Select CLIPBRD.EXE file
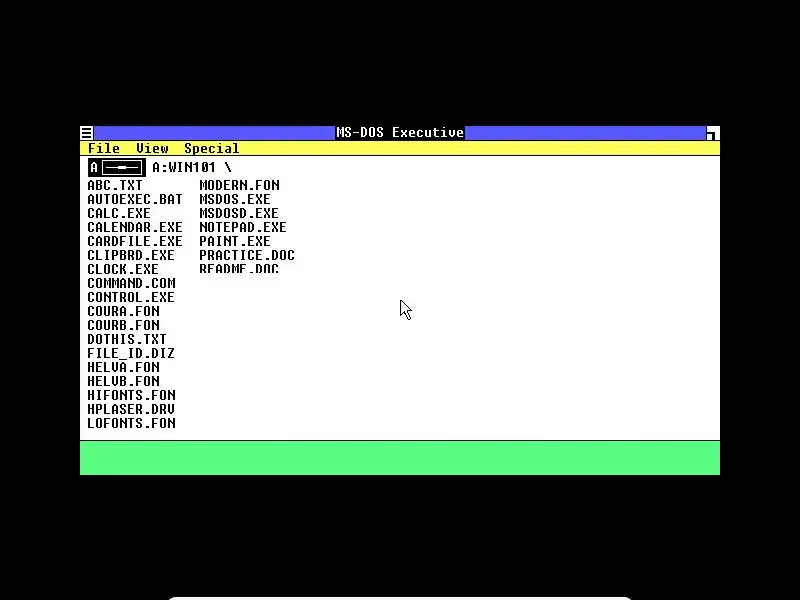 pyautogui.click(x=131, y=255)
